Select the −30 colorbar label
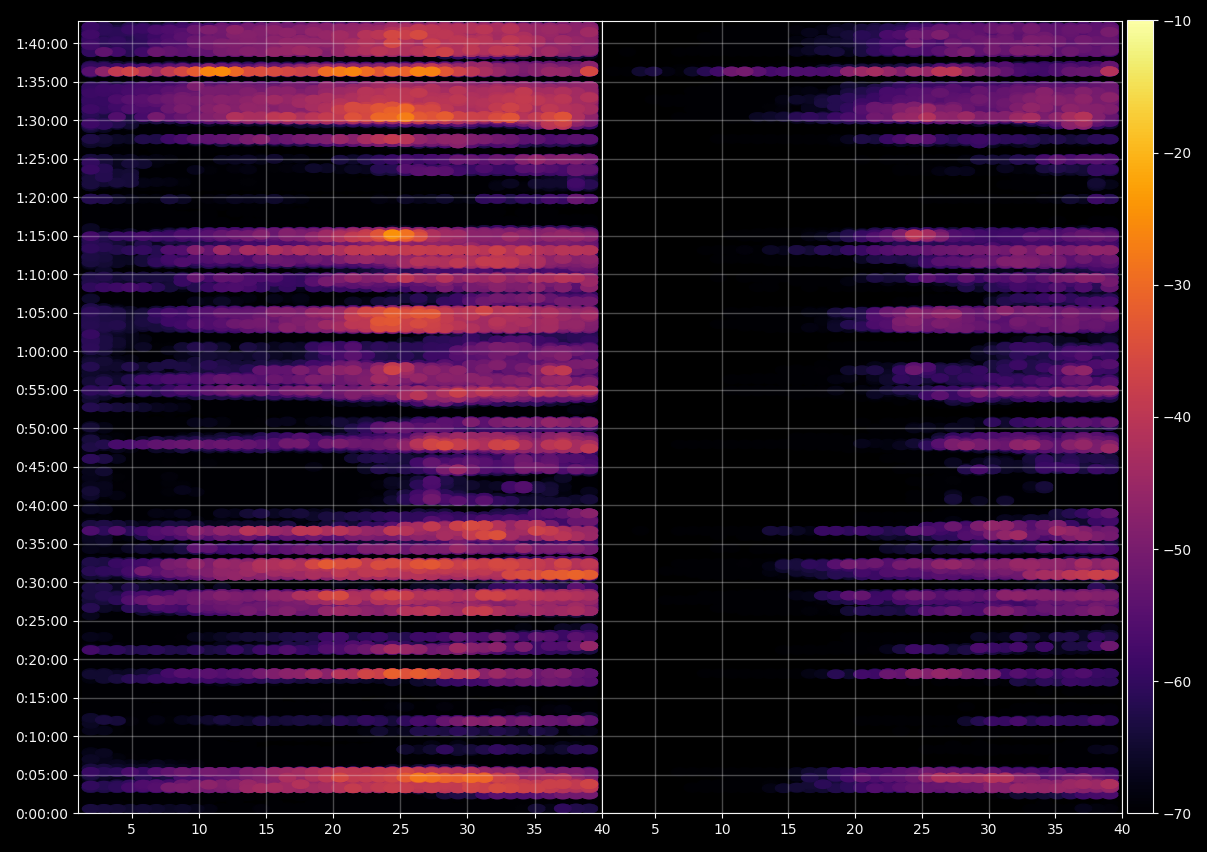 pos(1177,285)
